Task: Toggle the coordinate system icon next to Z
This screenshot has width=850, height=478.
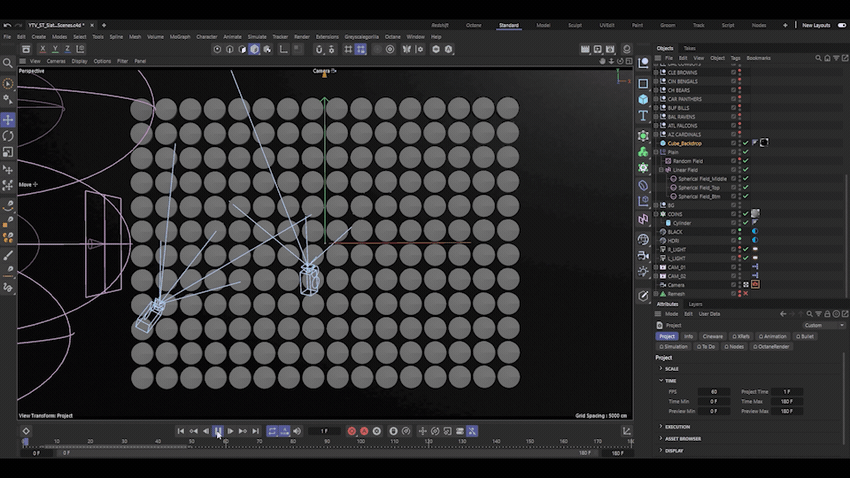Action: (x=80, y=49)
